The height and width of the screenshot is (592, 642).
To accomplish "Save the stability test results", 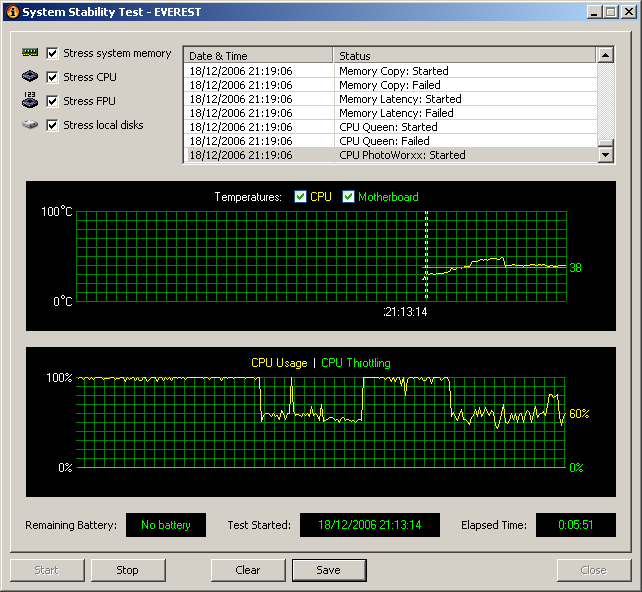I will pos(329,570).
